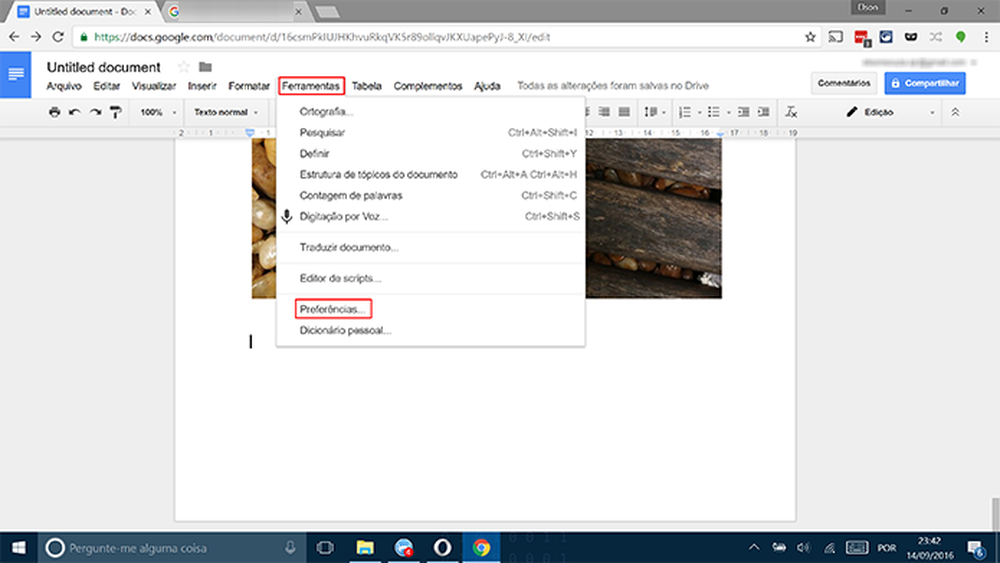Insert a bulleted list
Screen dimensions: 1000x563
714,112
